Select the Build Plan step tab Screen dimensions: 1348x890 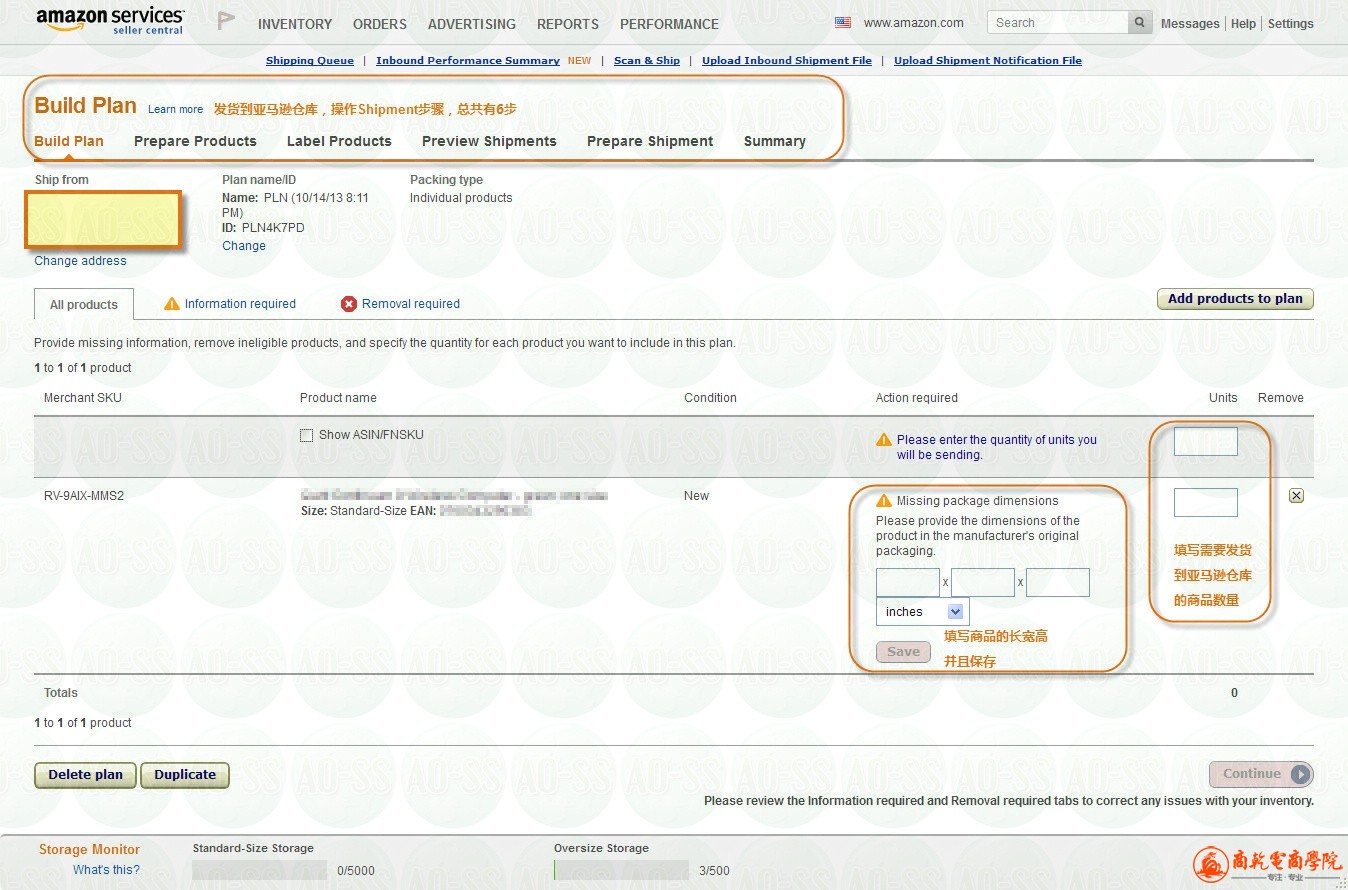[69, 141]
